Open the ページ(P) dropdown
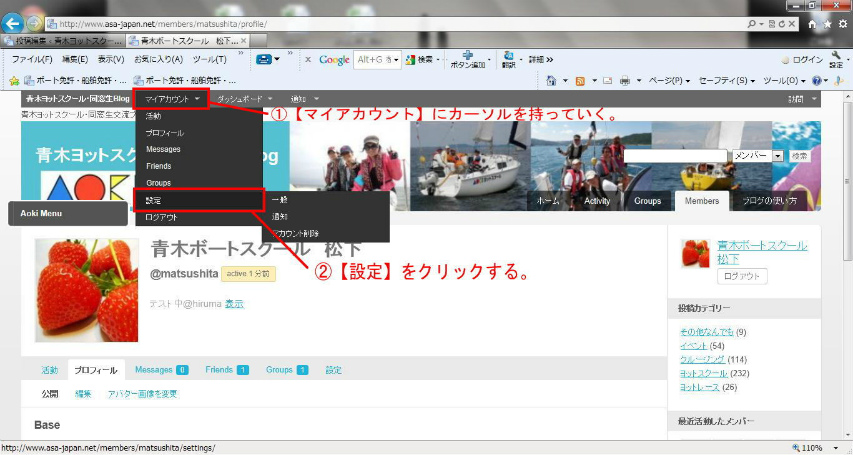 click(x=669, y=81)
